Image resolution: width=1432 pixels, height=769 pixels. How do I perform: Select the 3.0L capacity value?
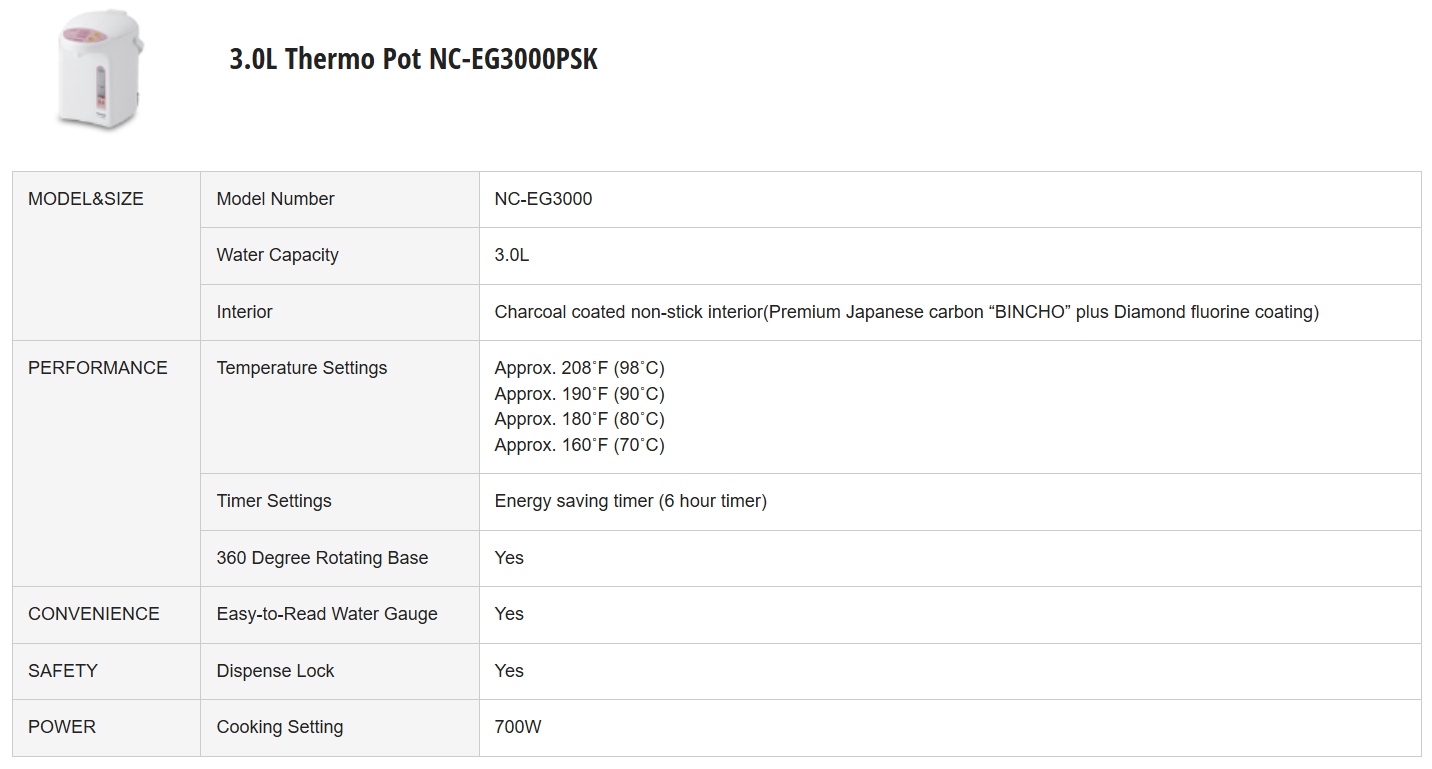pyautogui.click(x=512, y=255)
